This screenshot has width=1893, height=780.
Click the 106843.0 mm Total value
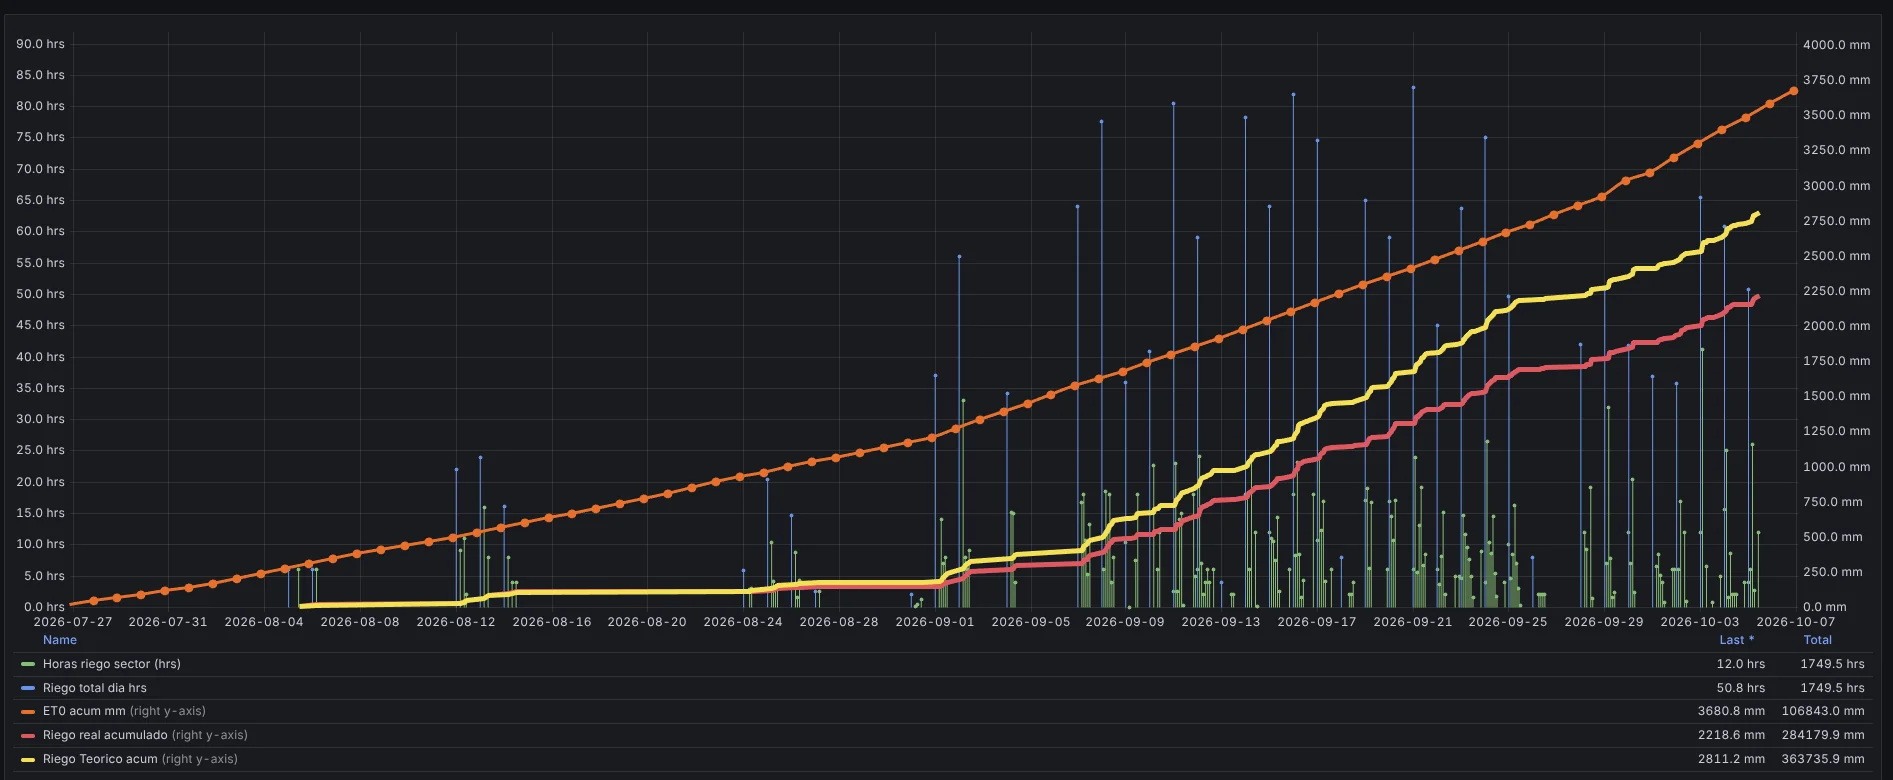coord(1823,711)
